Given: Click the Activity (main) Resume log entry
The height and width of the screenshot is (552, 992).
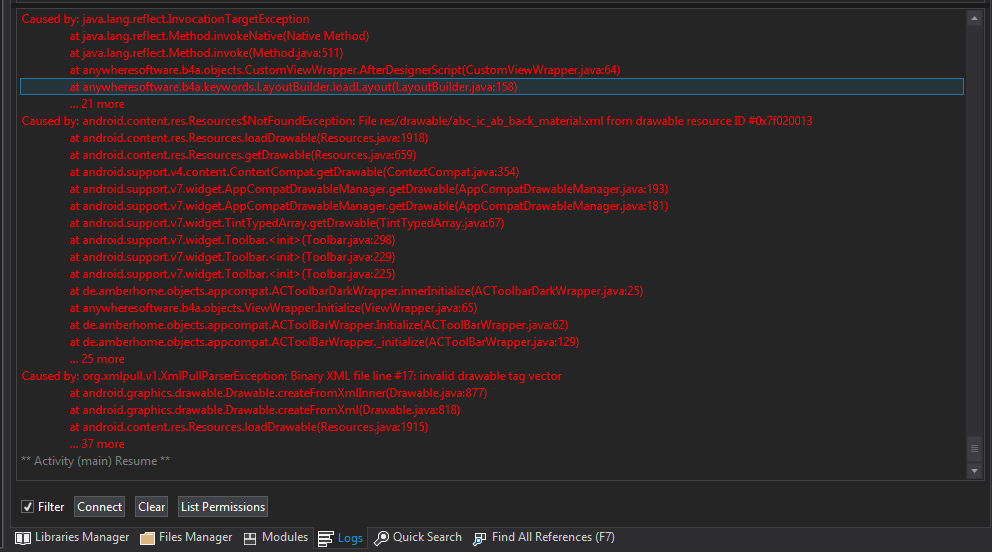Looking at the screenshot, I should pyautogui.click(x=96, y=461).
